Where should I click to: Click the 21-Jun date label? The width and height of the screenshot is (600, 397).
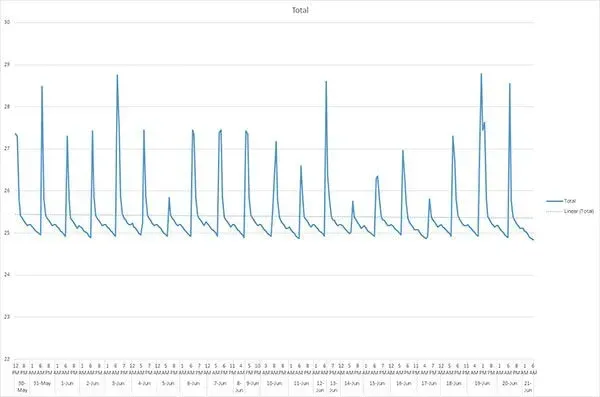tap(528, 387)
